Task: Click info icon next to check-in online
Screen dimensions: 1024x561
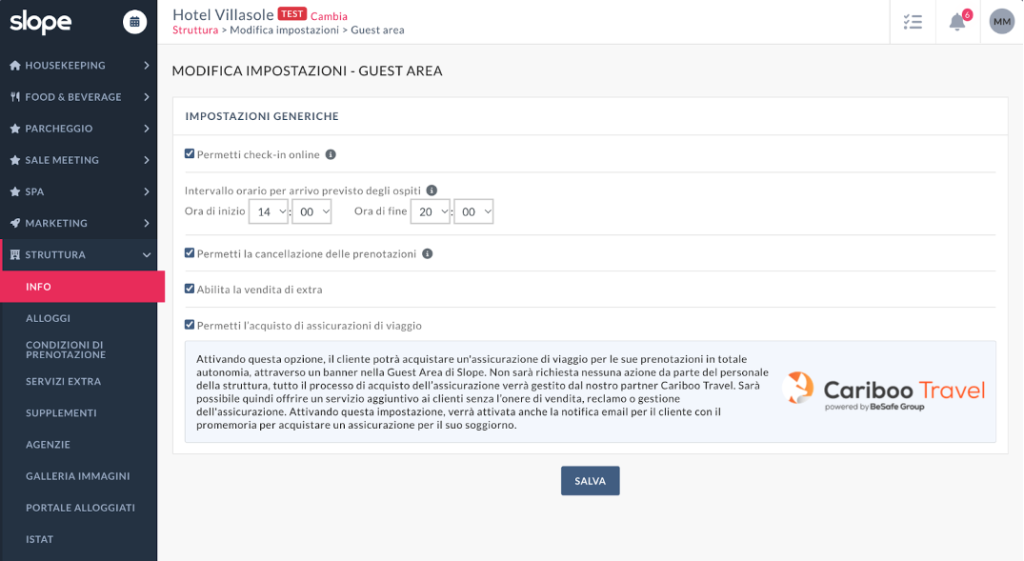Action: click(331, 155)
